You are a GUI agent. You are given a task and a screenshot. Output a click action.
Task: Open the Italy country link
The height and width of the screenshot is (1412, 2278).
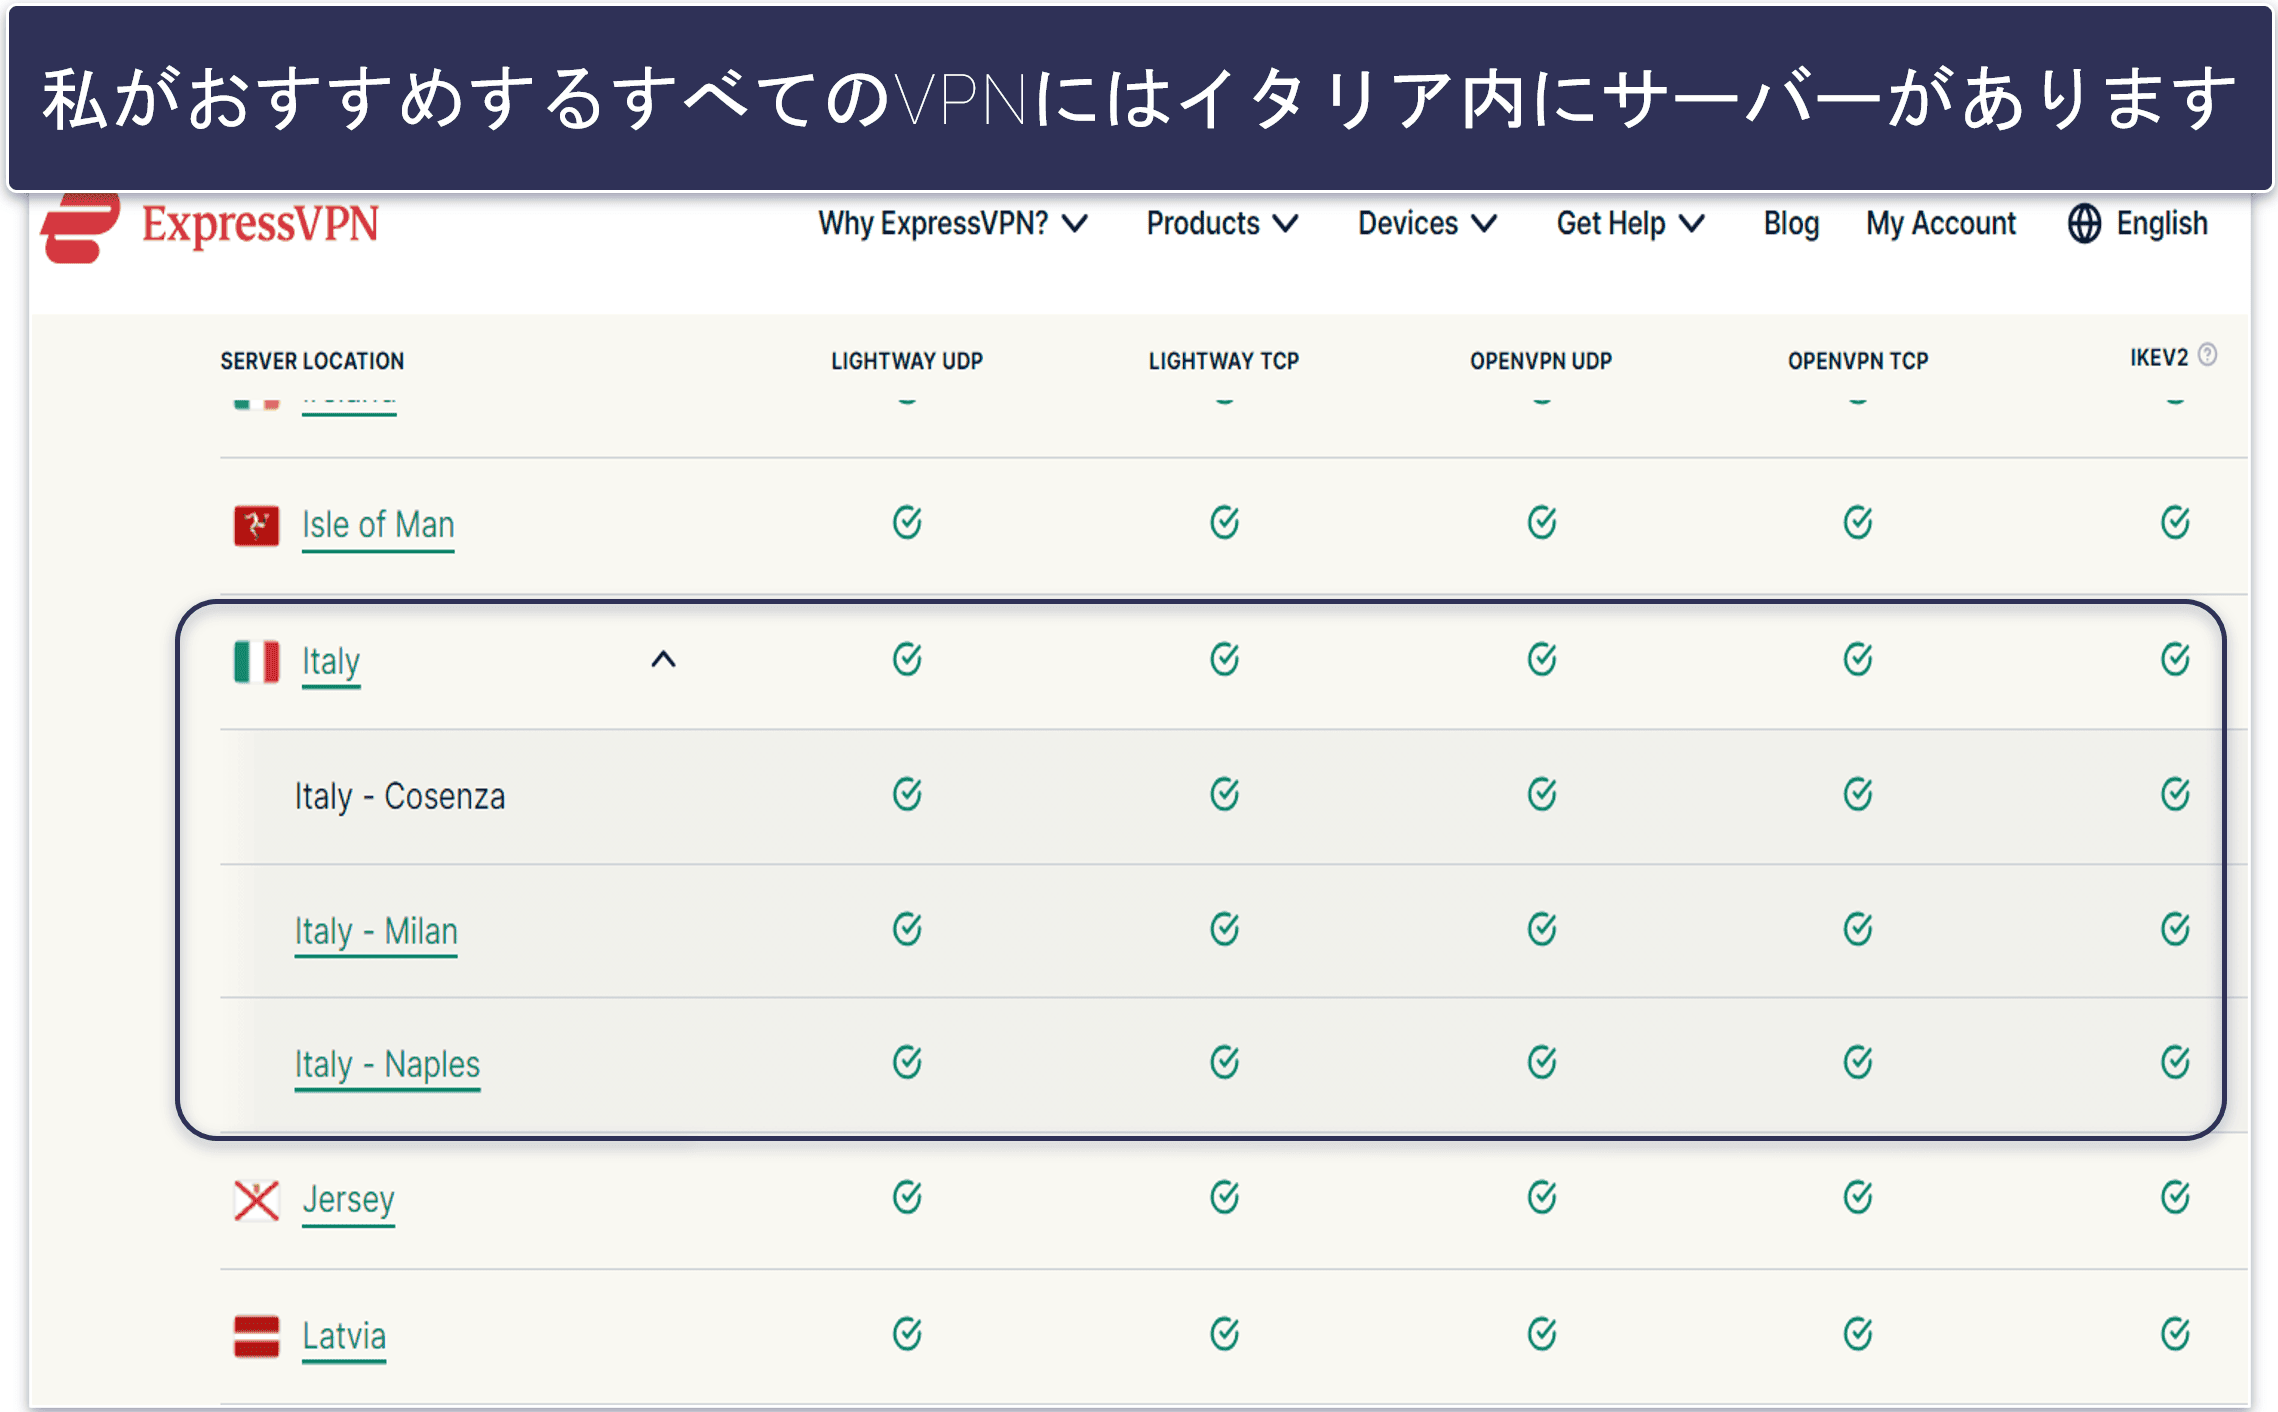[331, 663]
